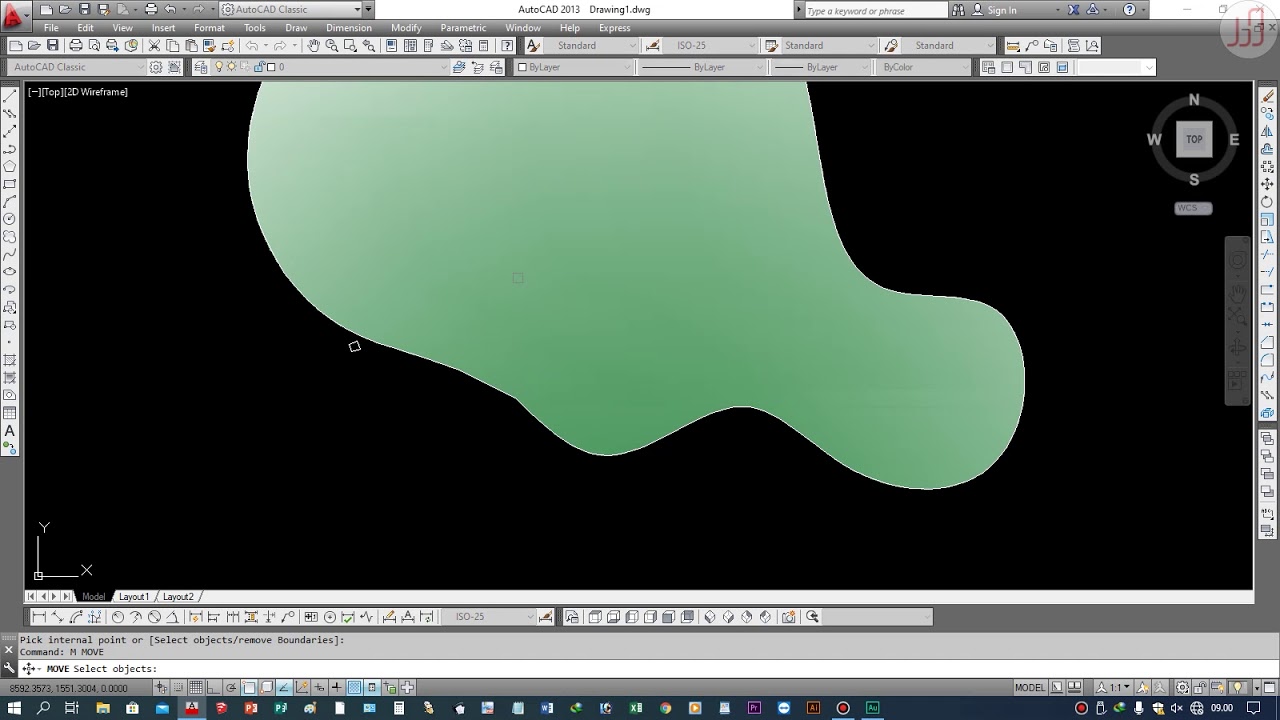Toggle Polar Tracking in status bar
Viewport: 1280px width, 720px height.
coord(231,687)
